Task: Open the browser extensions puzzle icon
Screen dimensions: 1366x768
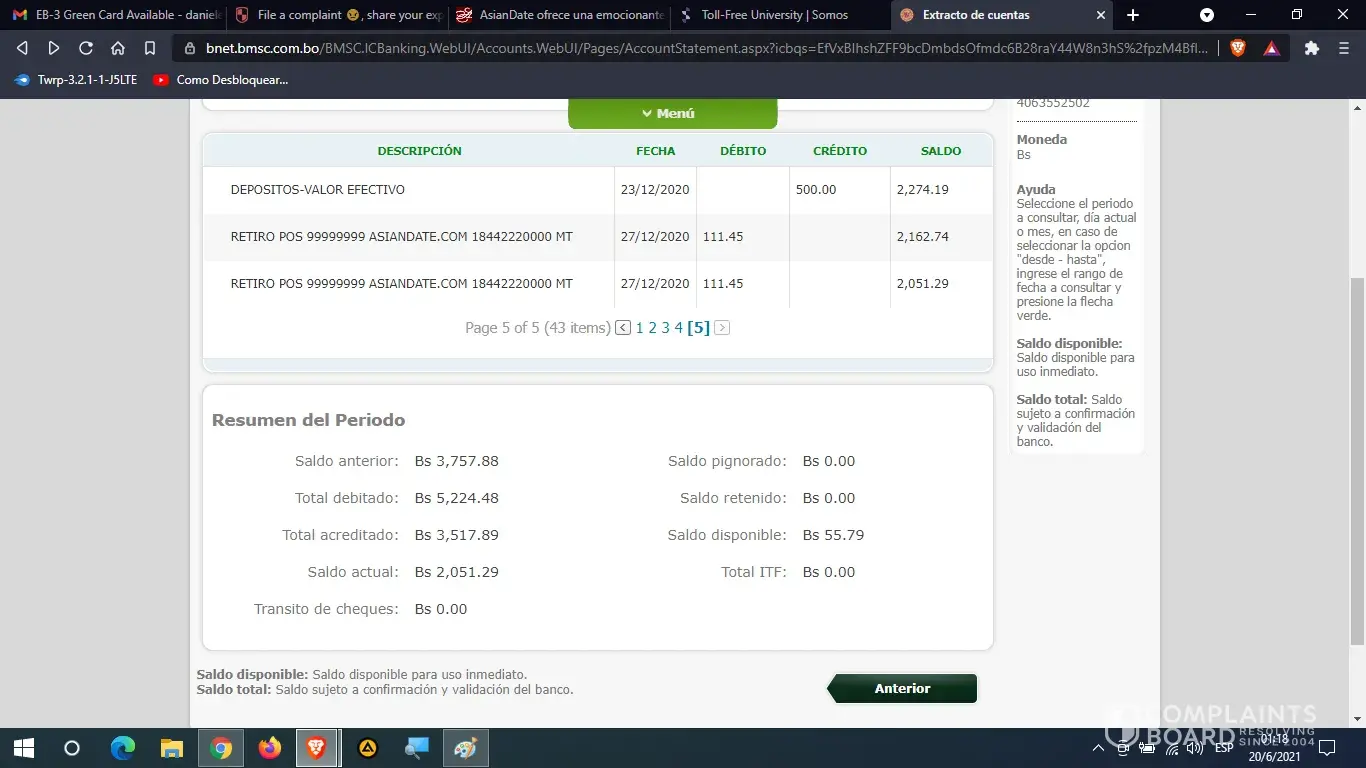Action: tap(1312, 48)
